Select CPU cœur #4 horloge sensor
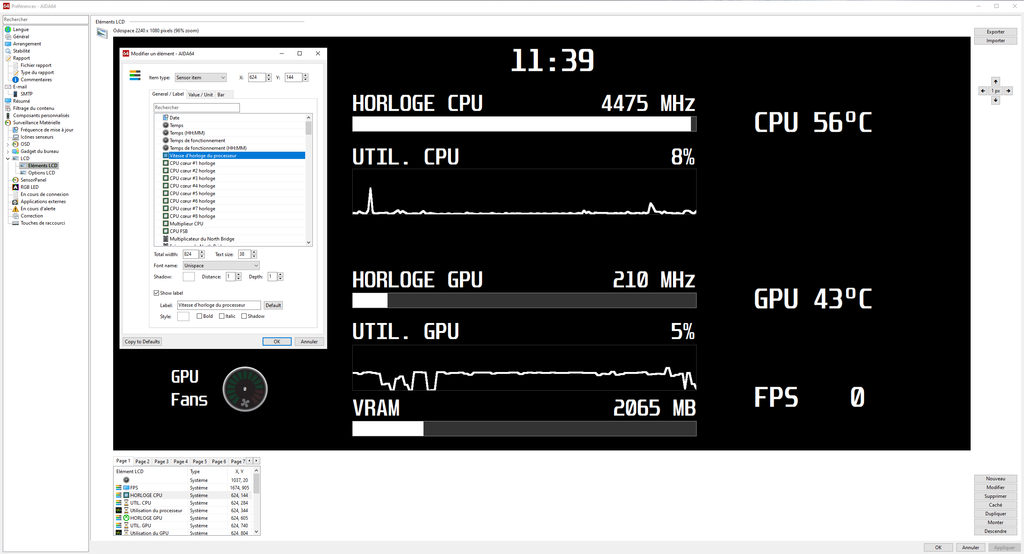 click(x=192, y=186)
